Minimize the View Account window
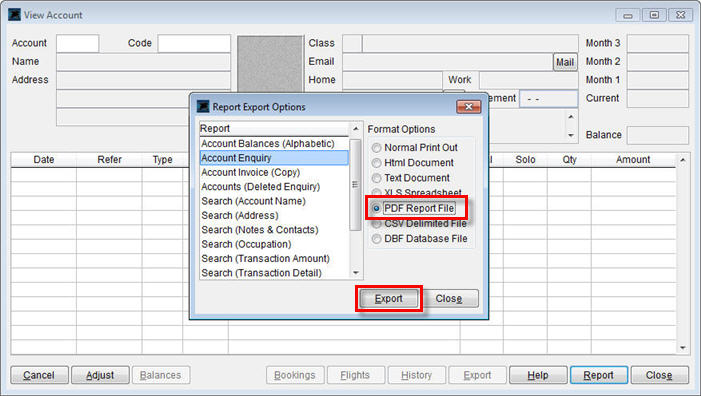701x396 pixels. click(628, 15)
